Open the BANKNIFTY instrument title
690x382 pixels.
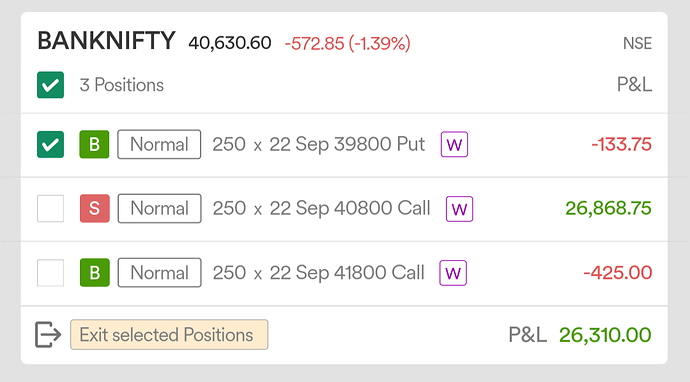click(x=106, y=41)
